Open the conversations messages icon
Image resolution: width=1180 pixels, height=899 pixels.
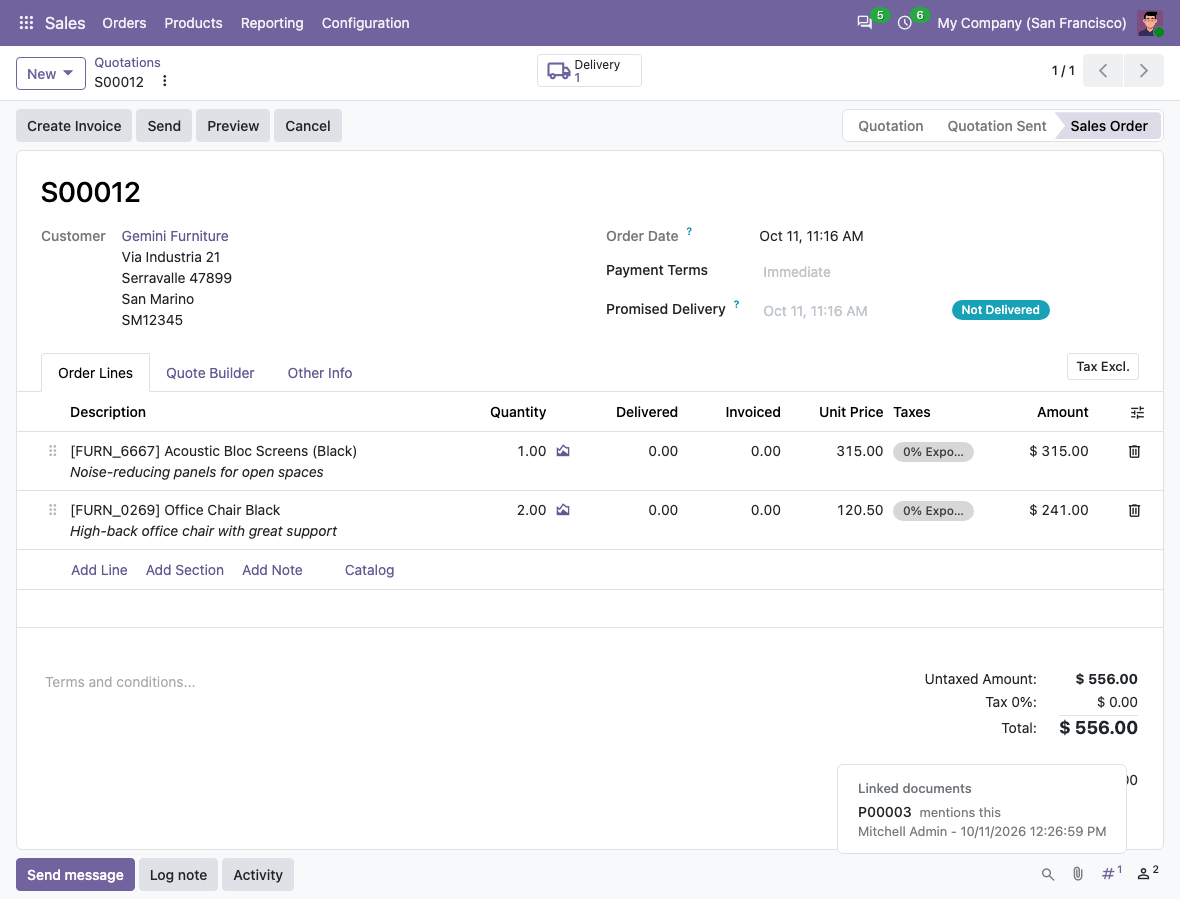(865, 23)
